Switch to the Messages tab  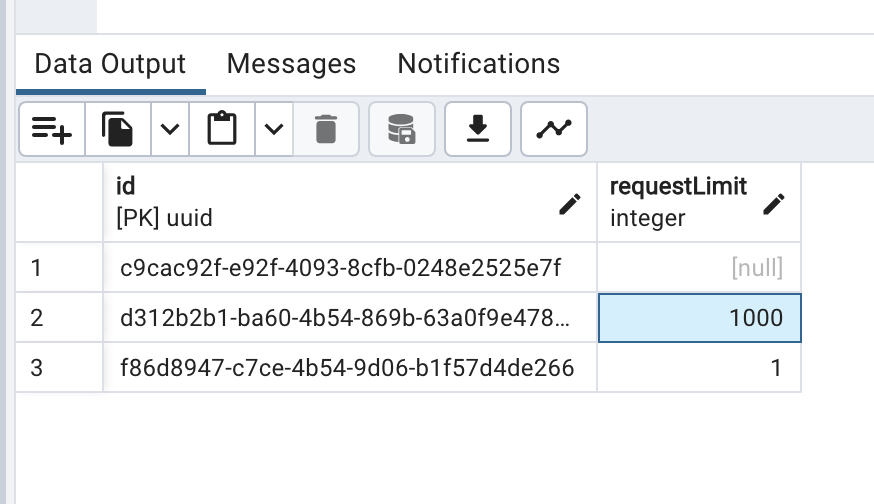click(292, 64)
